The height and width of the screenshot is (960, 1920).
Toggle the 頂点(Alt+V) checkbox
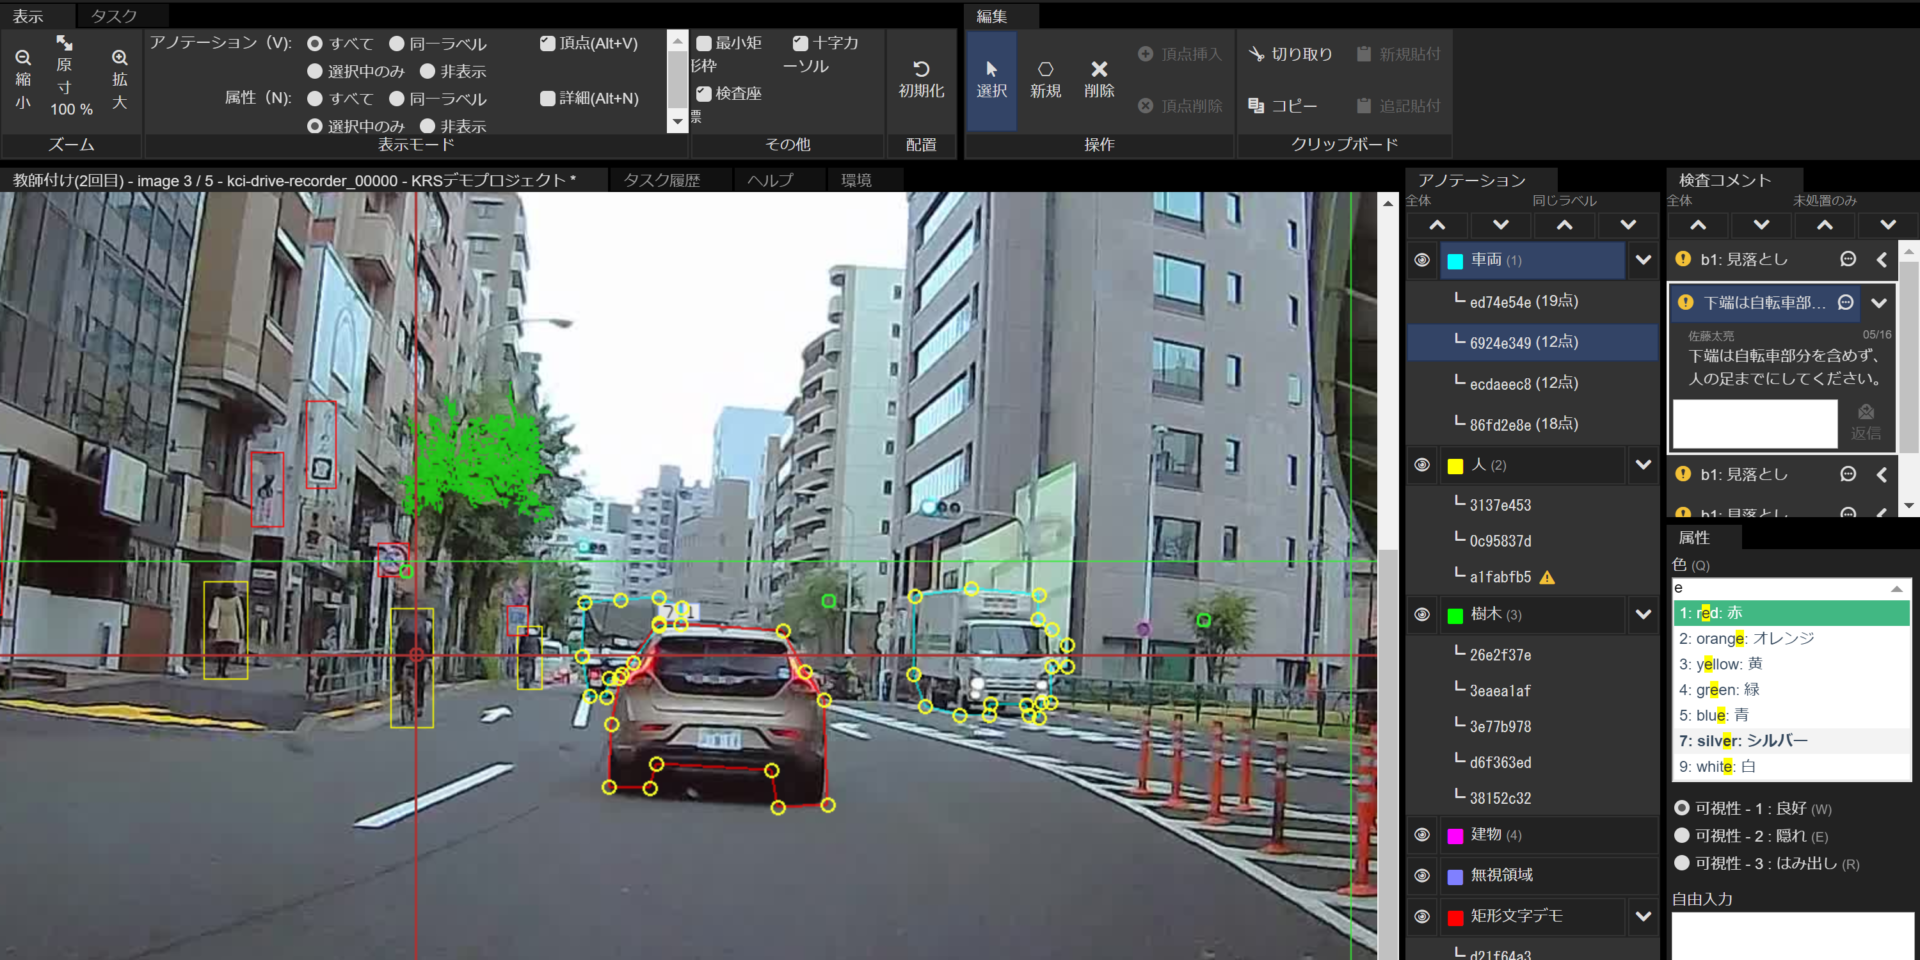pos(547,43)
